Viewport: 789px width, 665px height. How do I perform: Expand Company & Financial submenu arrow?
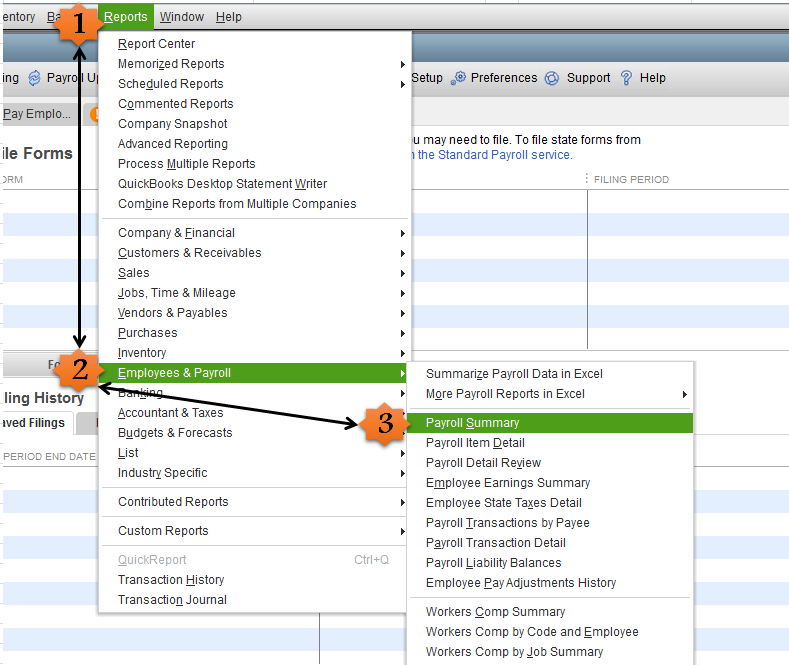coord(403,233)
